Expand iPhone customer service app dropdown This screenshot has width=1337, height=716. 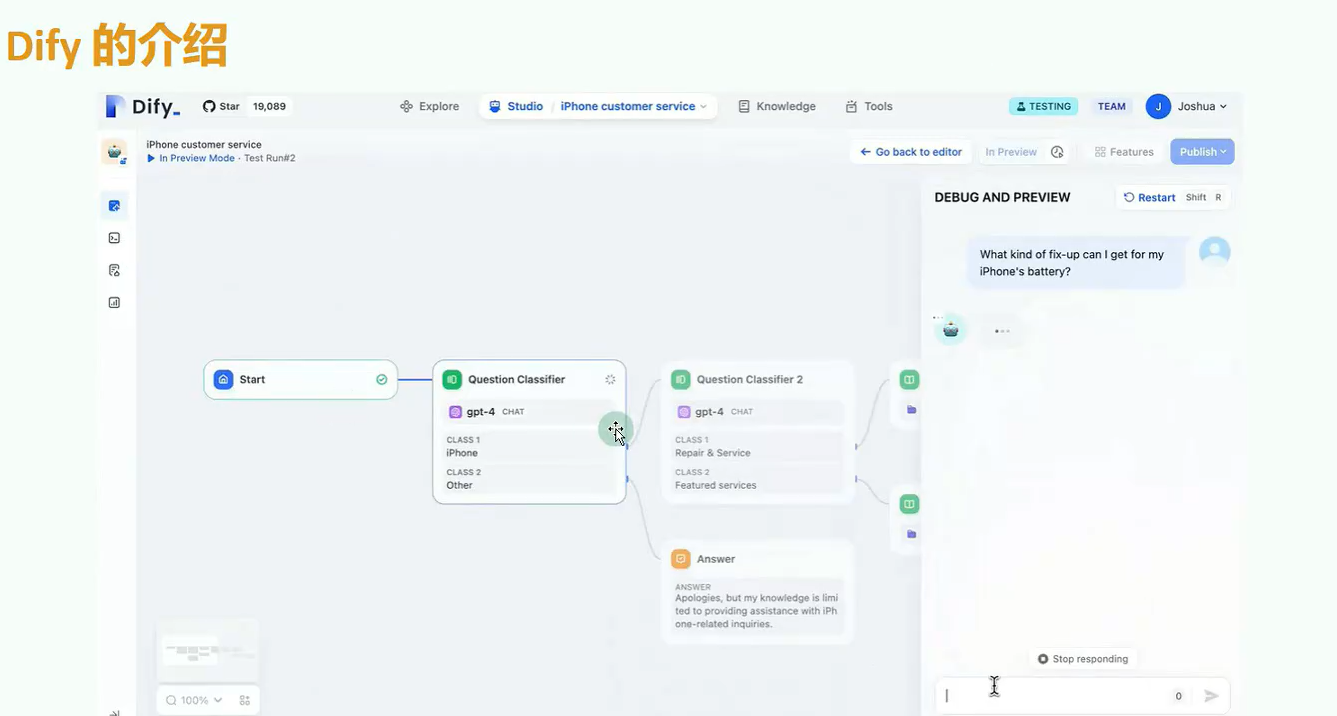633,106
